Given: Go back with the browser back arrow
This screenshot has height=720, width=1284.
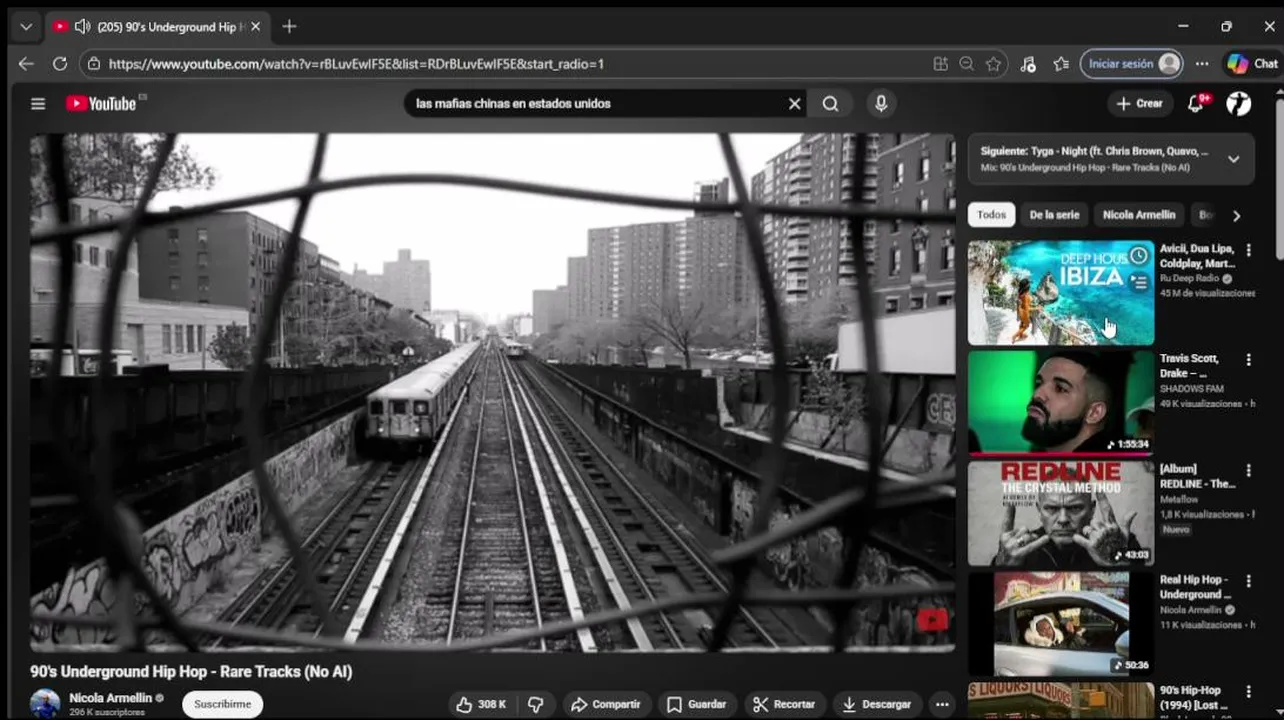Looking at the screenshot, I should pos(26,63).
